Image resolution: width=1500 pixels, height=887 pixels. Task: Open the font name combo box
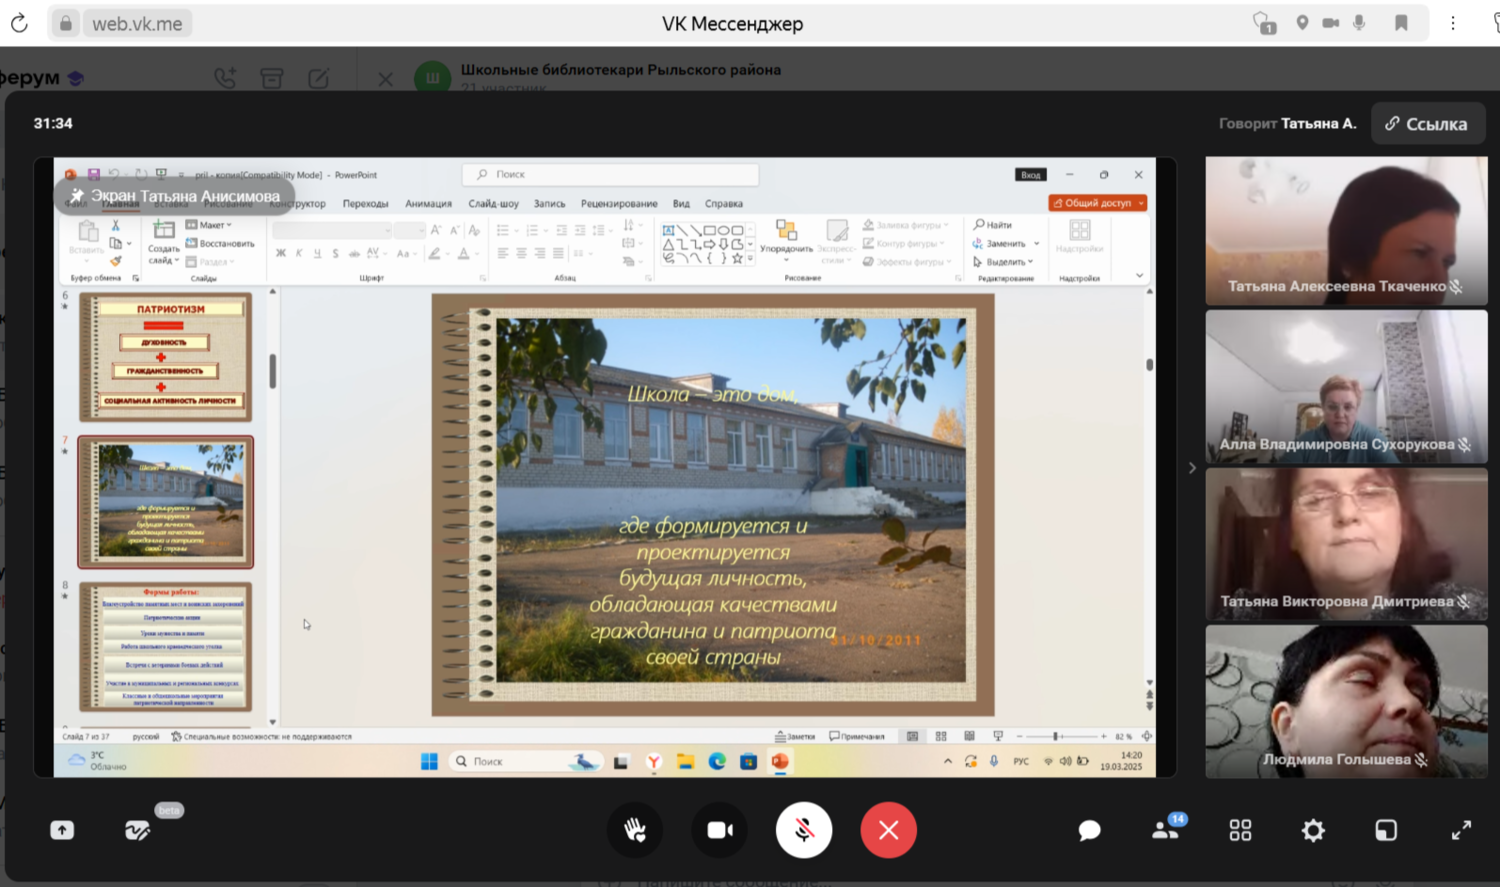click(x=331, y=230)
